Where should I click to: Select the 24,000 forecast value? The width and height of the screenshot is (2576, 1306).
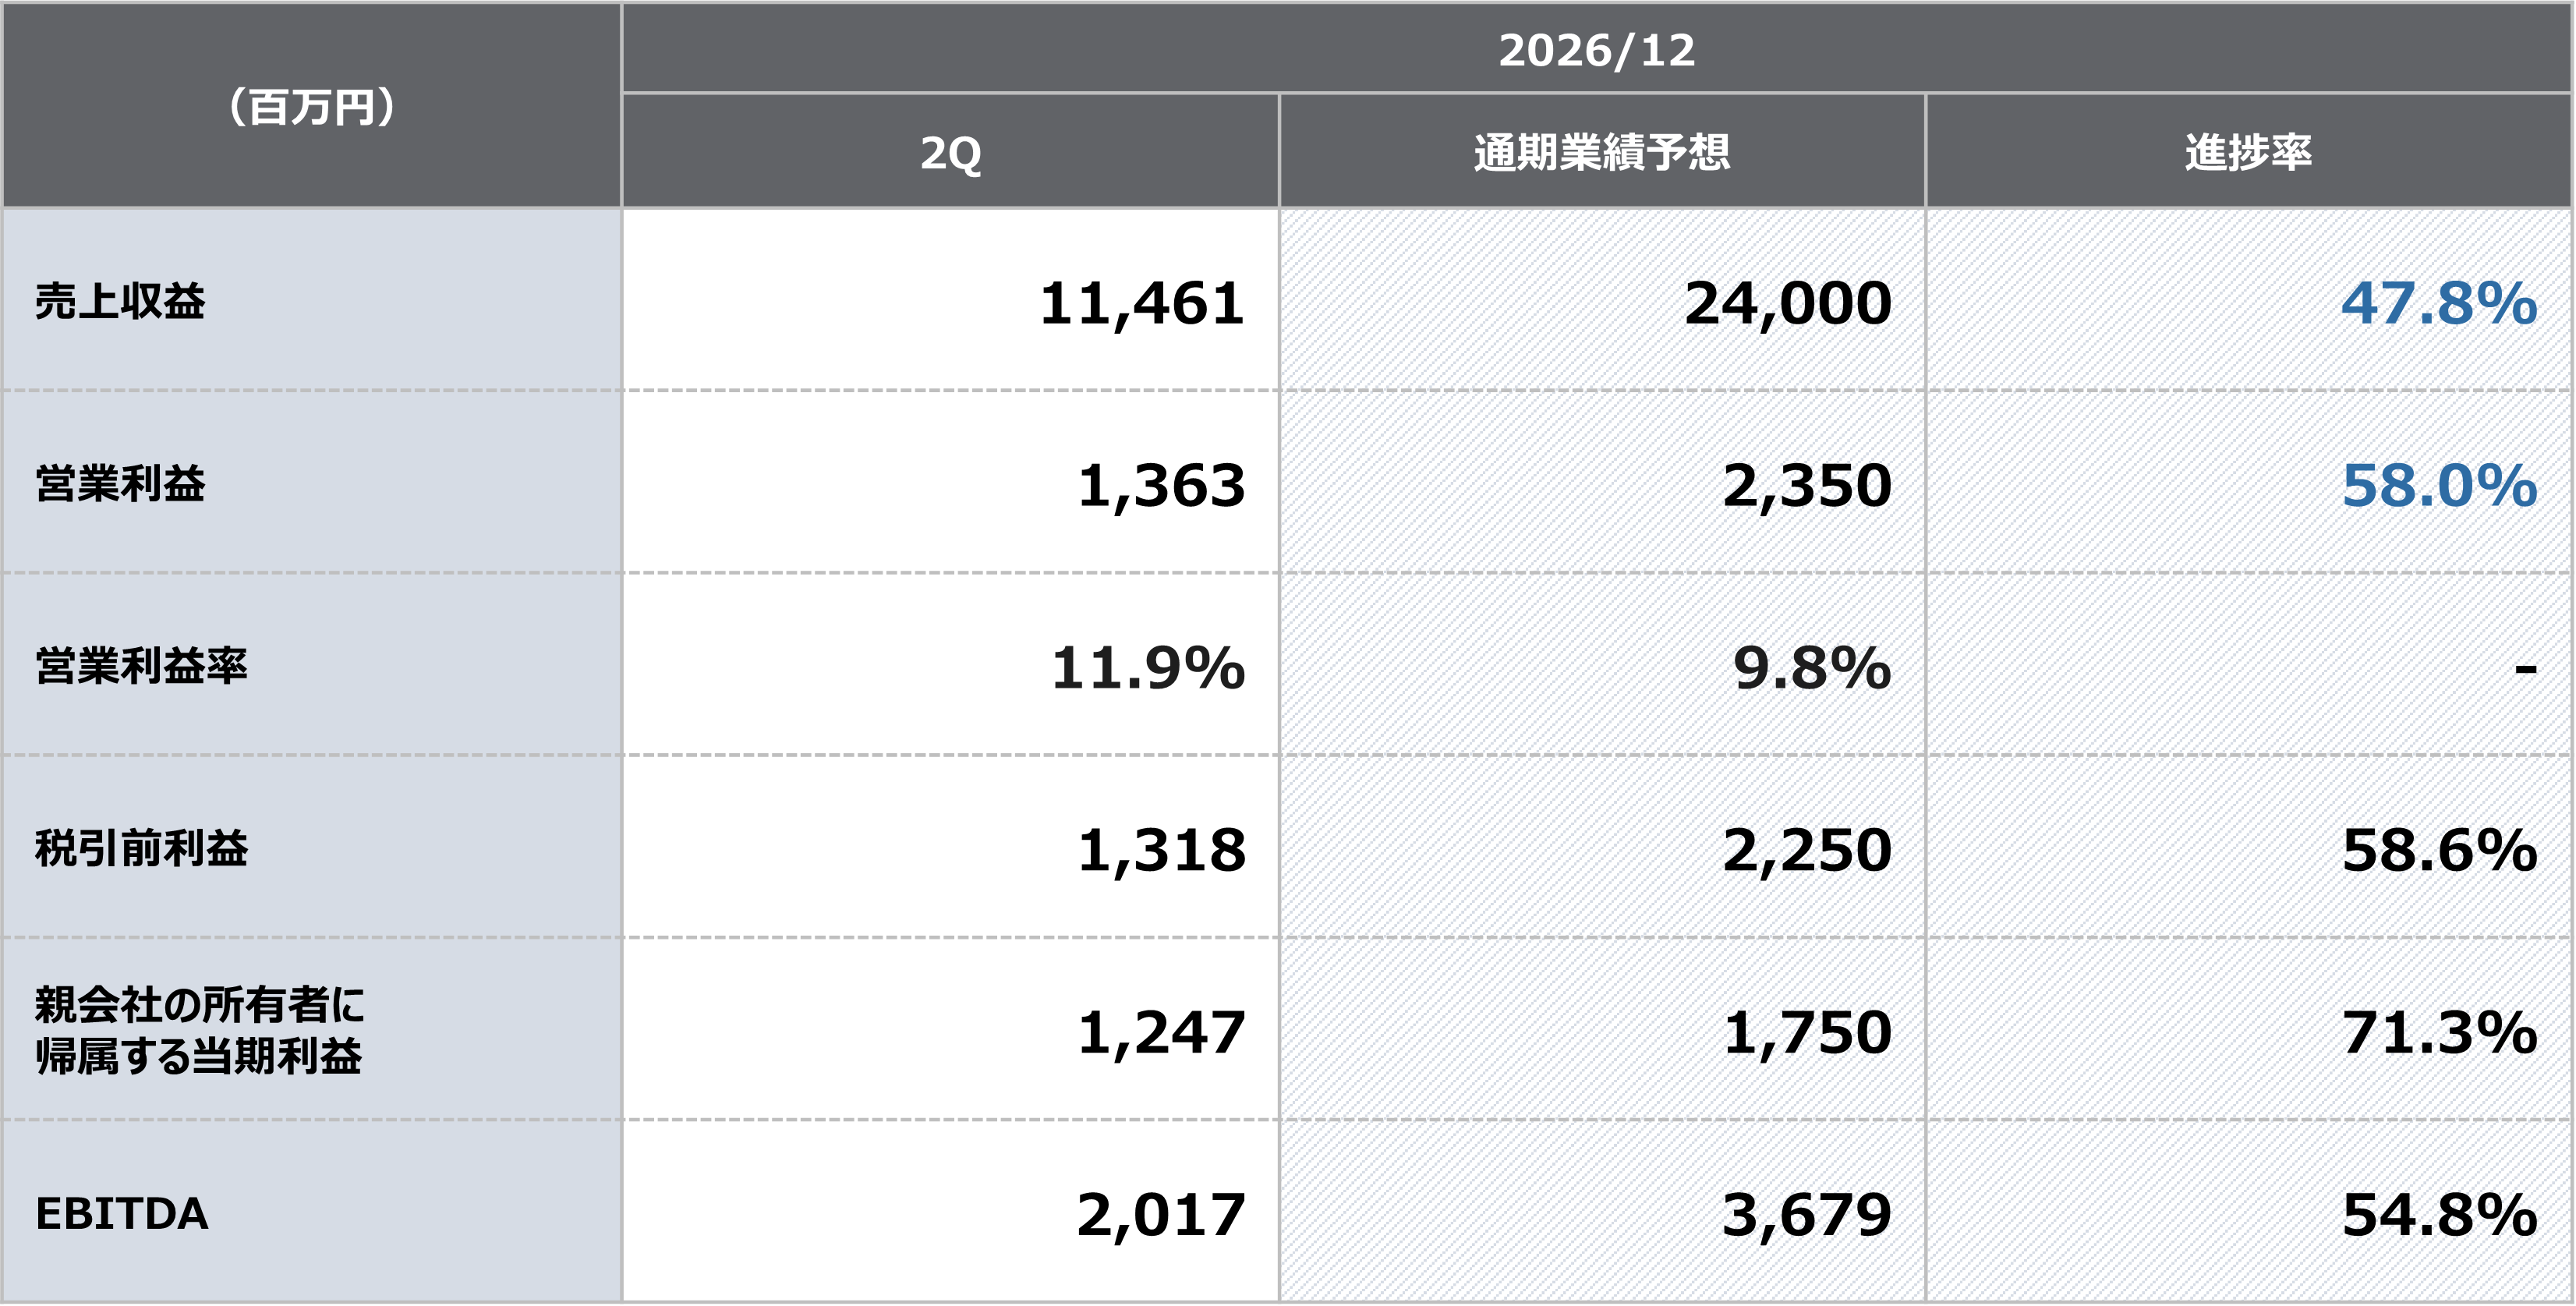(x=1788, y=303)
